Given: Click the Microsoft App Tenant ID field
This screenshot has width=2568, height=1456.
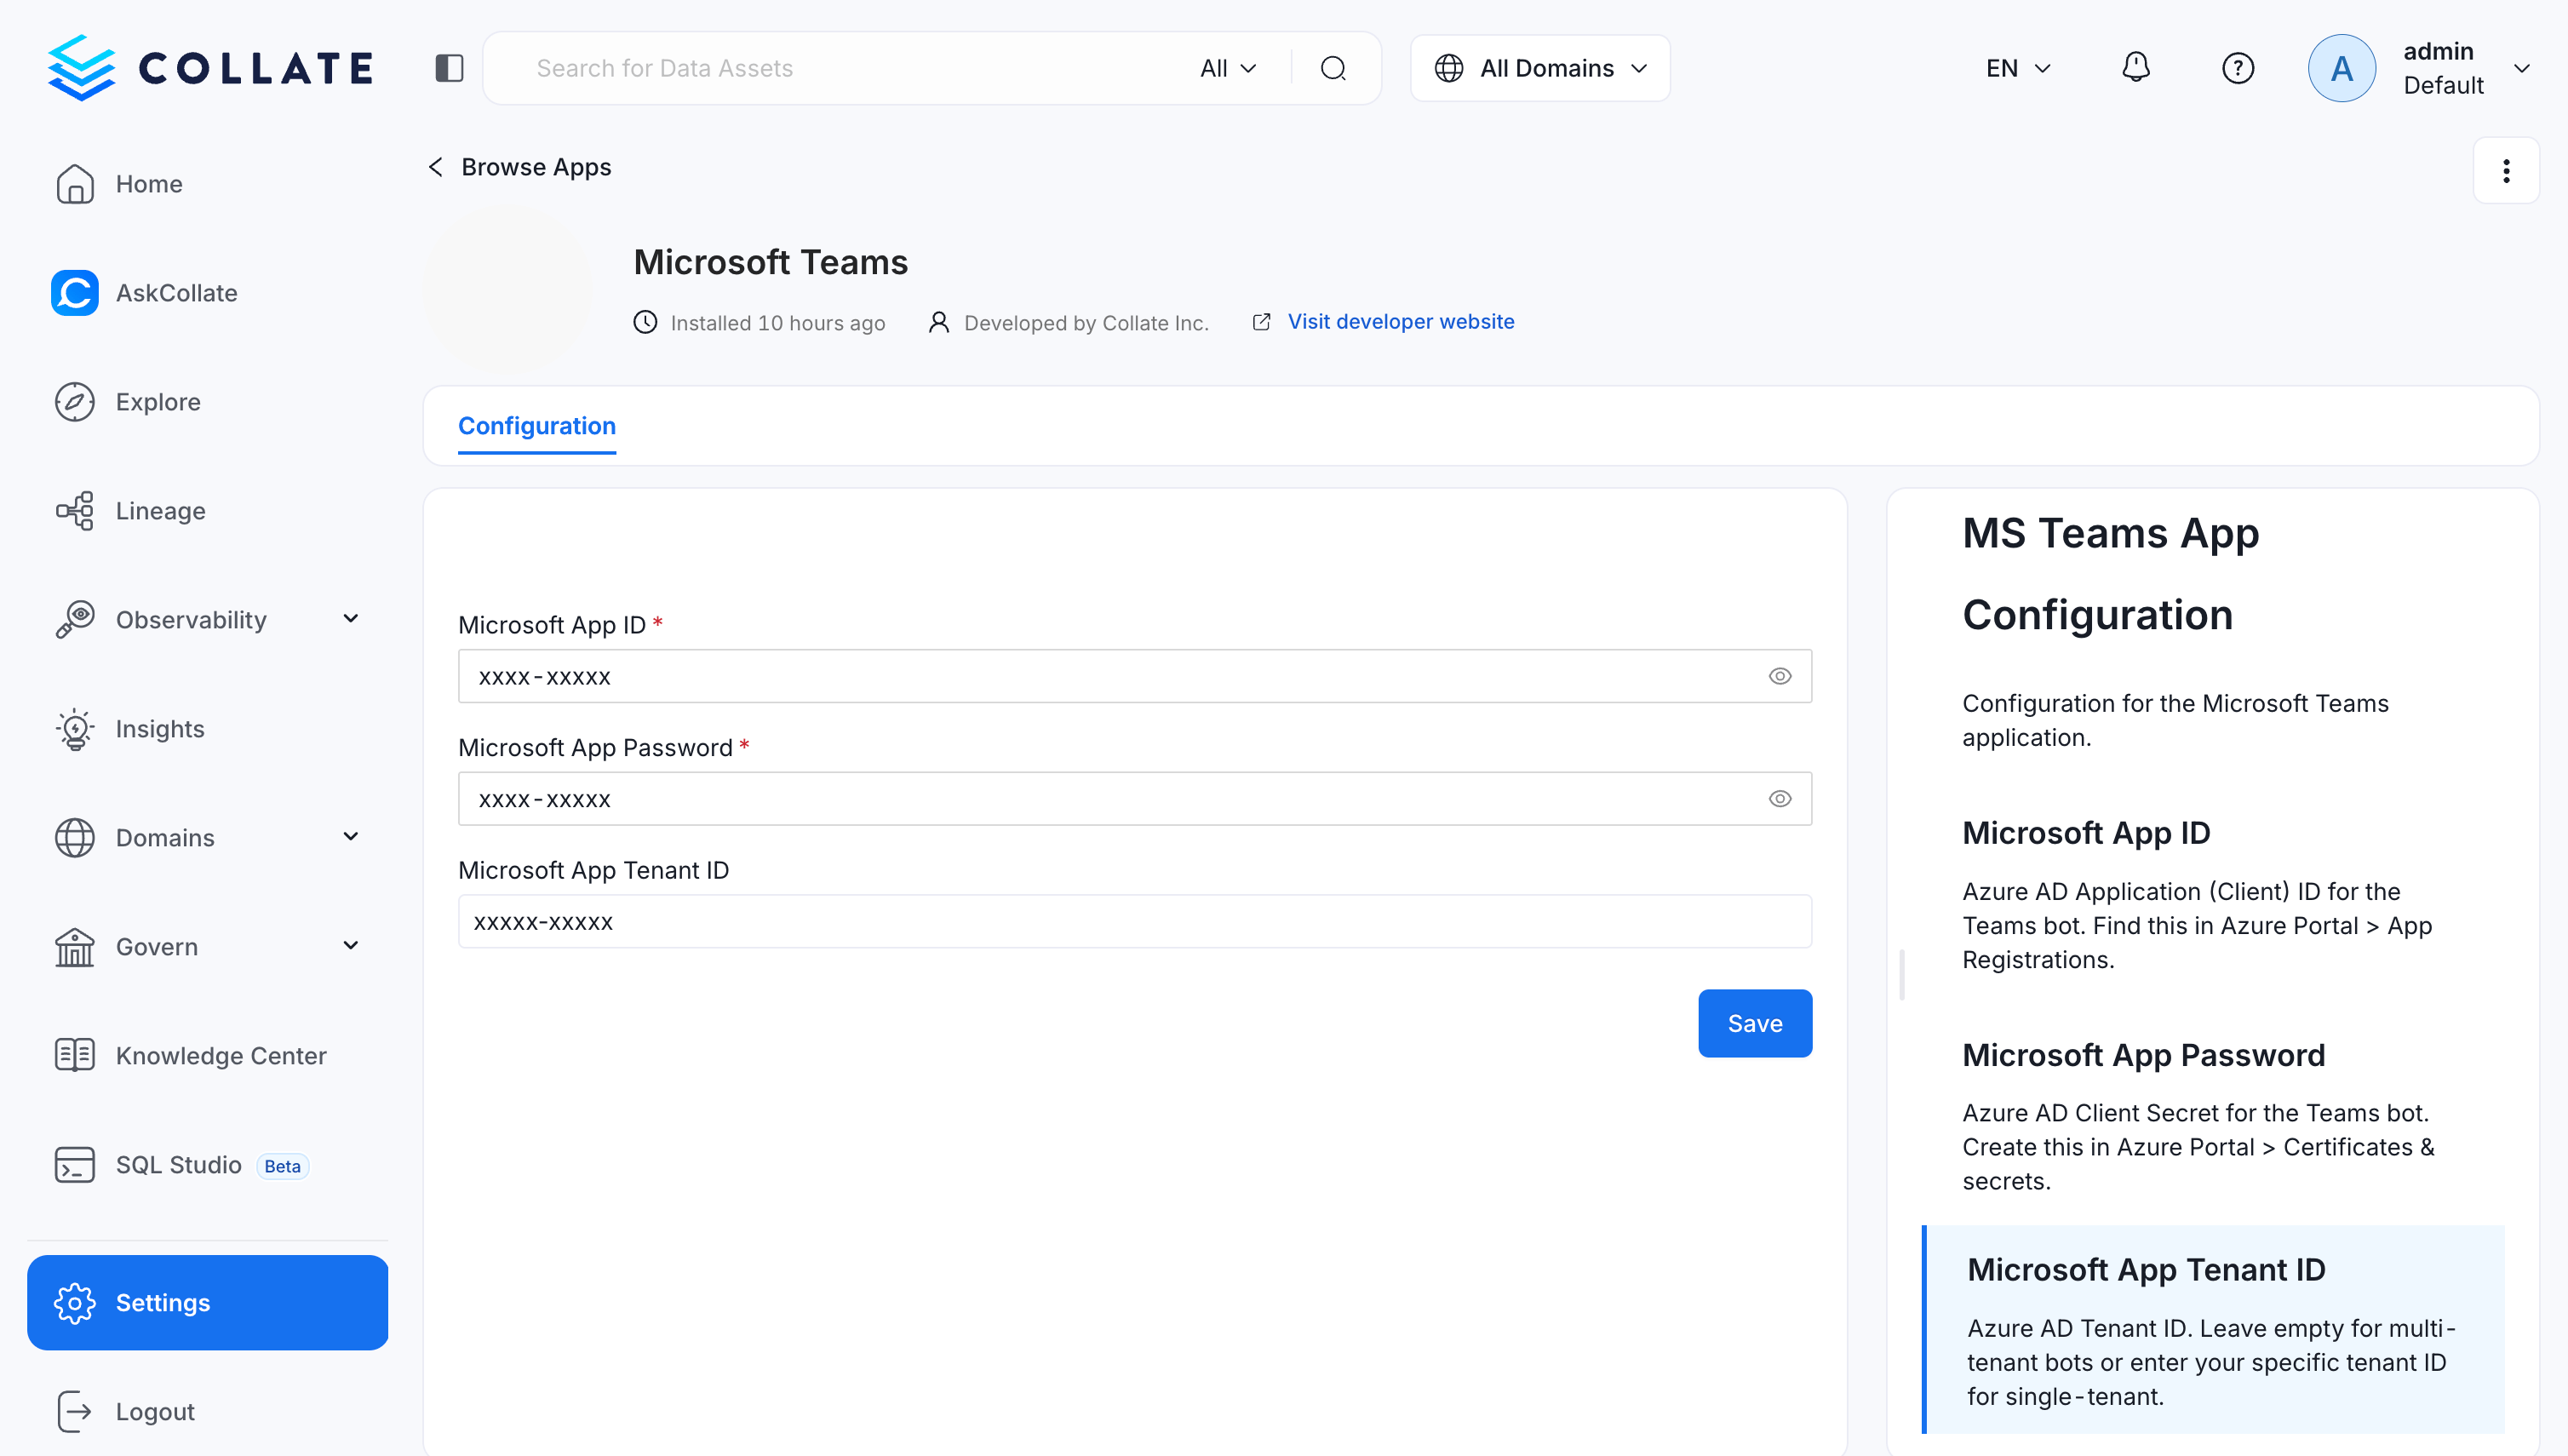Looking at the screenshot, I should [1134, 922].
